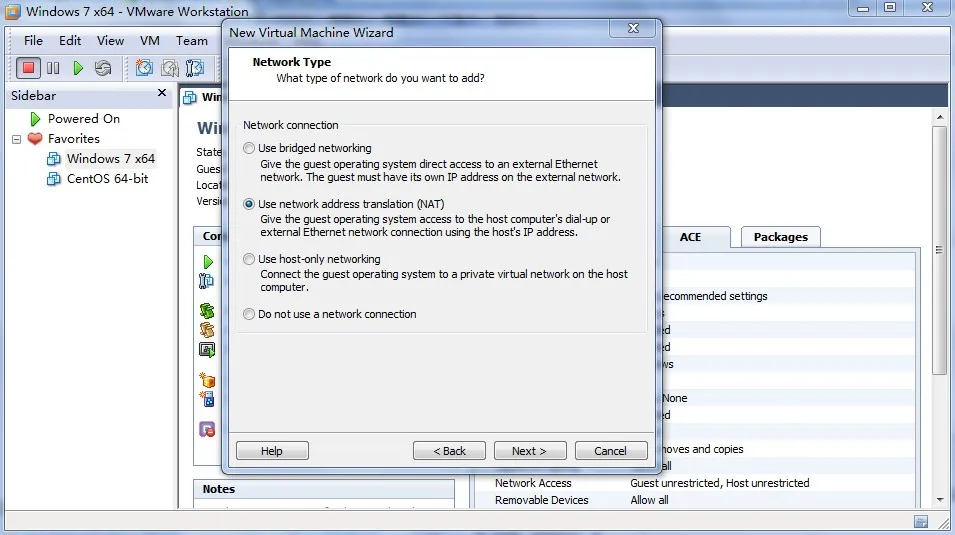Click the Favorites folder label
This screenshot has height=535, width=955.
tap(74, 139)
